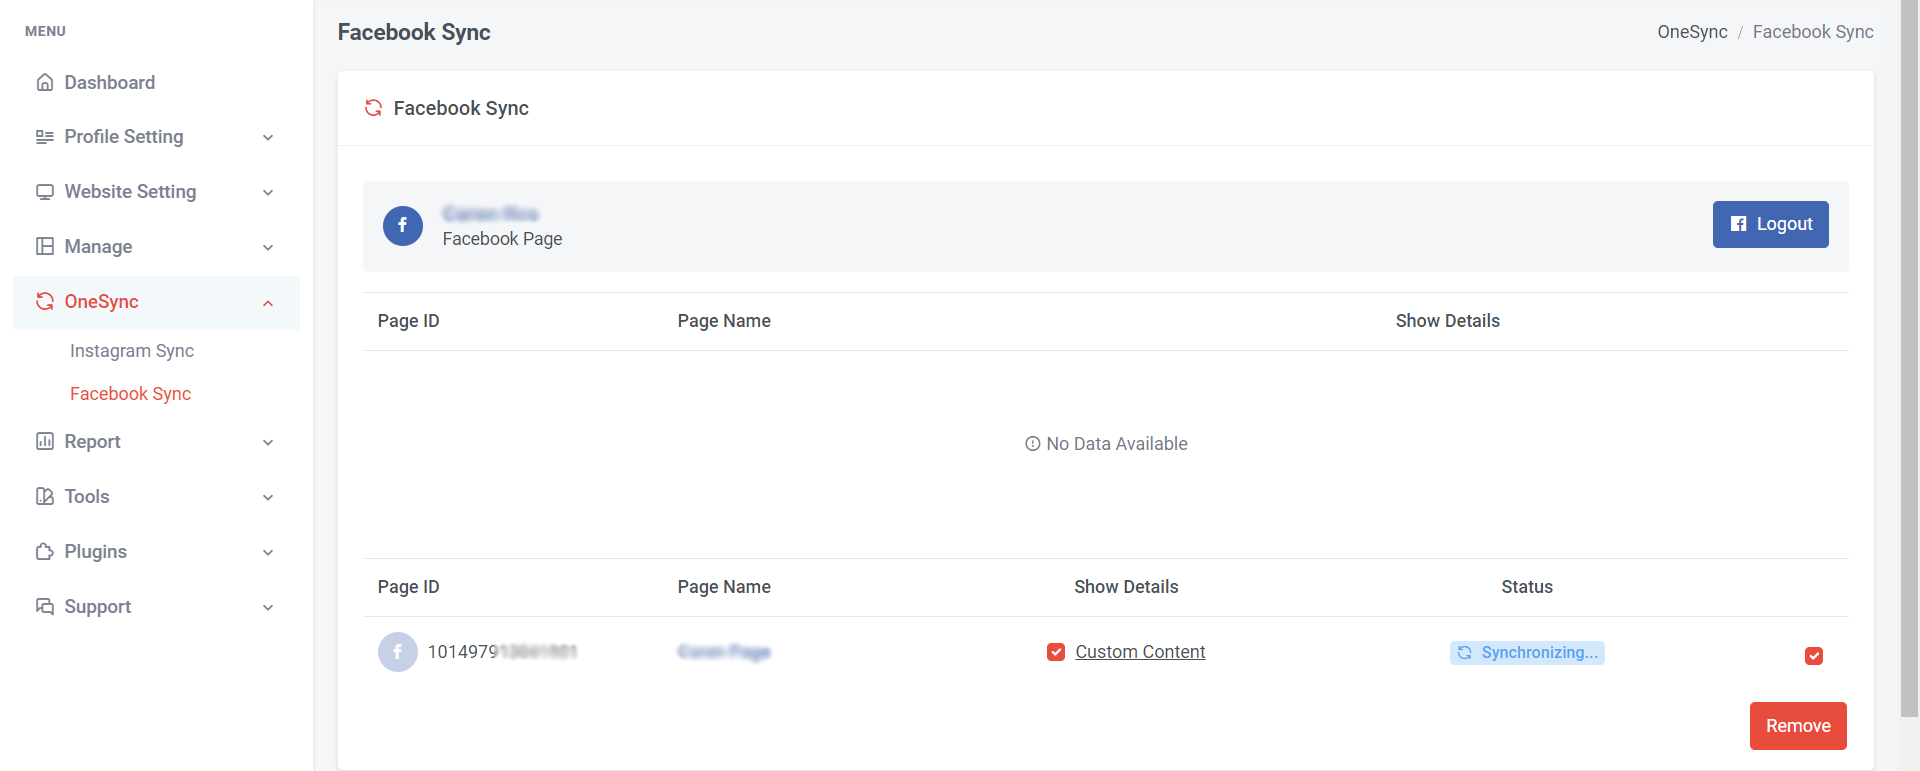Viewport: 1920px width, 771px height.
Task: Select Facebook Sync submenu item
Action: pos(130,394)
